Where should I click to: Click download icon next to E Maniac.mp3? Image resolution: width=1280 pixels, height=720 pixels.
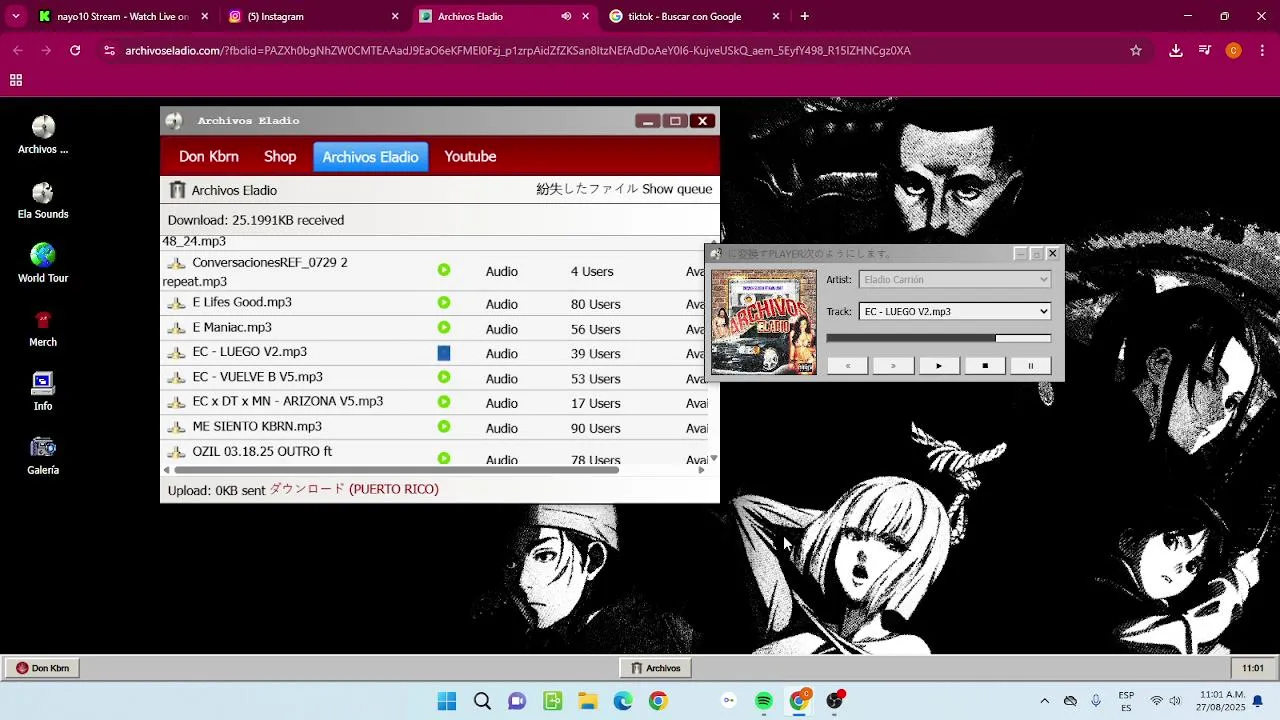click(x=176, y=328)
